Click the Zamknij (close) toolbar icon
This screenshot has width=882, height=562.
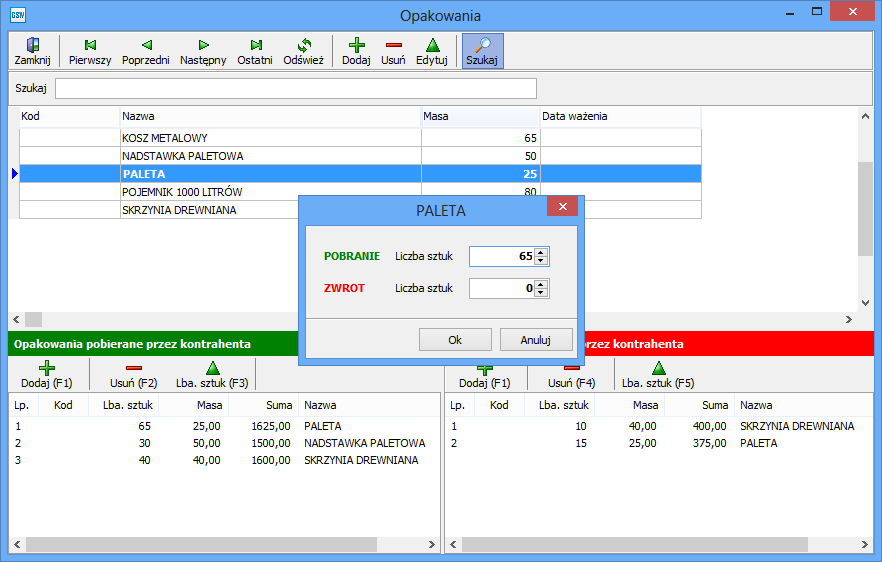(x=32, y=50)
